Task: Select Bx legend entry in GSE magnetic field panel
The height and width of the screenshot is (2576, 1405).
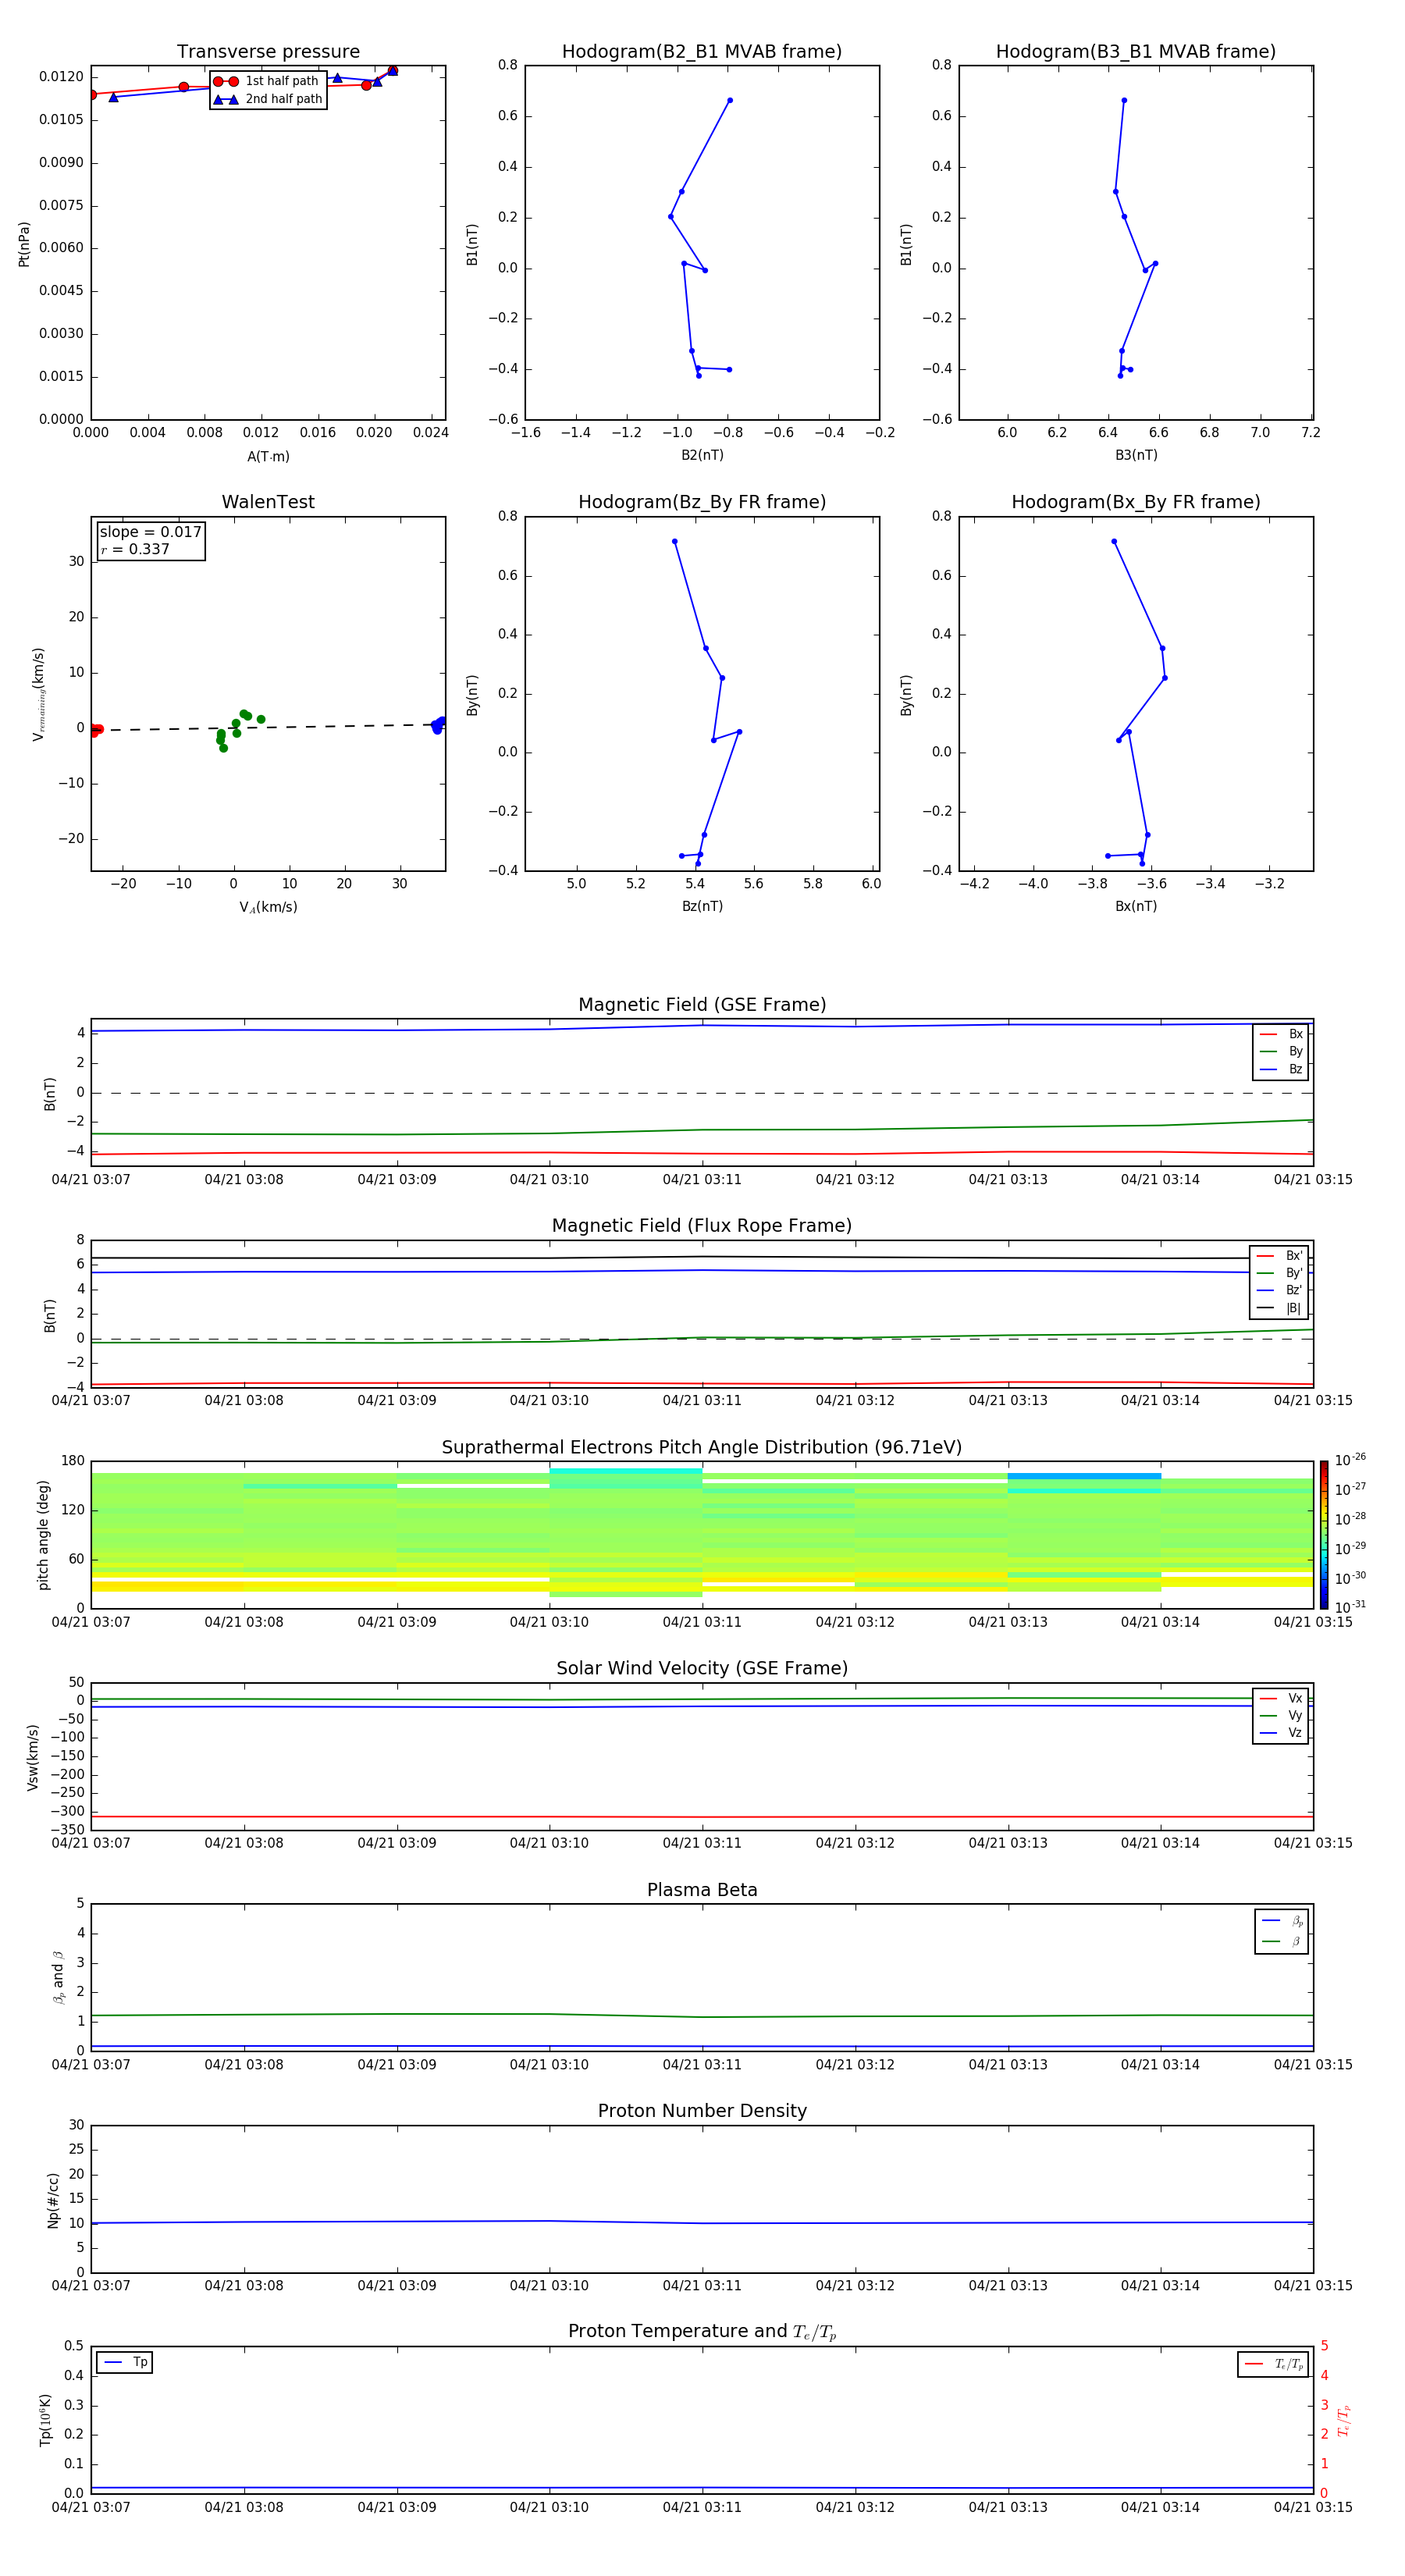Action: pos(1281,1034)
